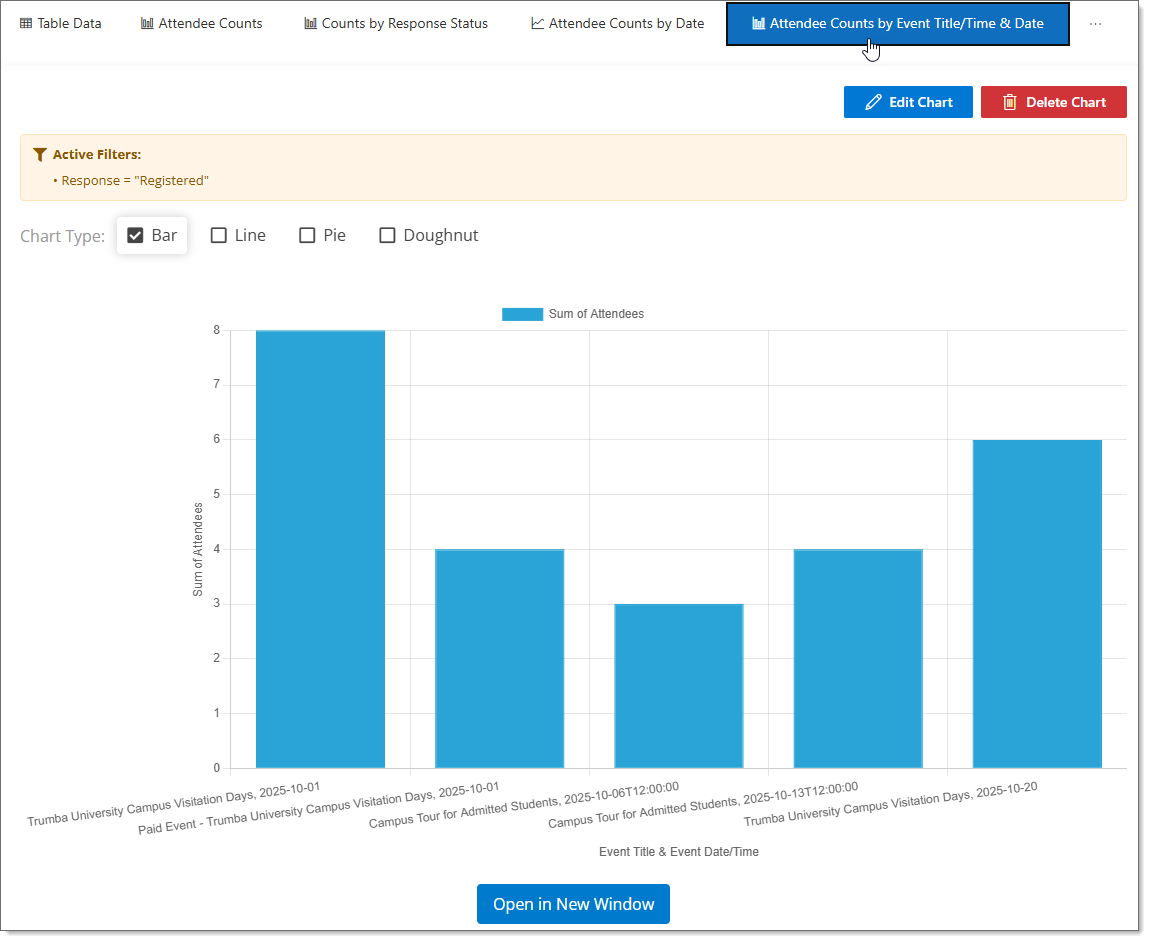Uncheck the Bar chart type checkbox
The width and height of the screenshot is (1149, 941).
coord(135,234)
